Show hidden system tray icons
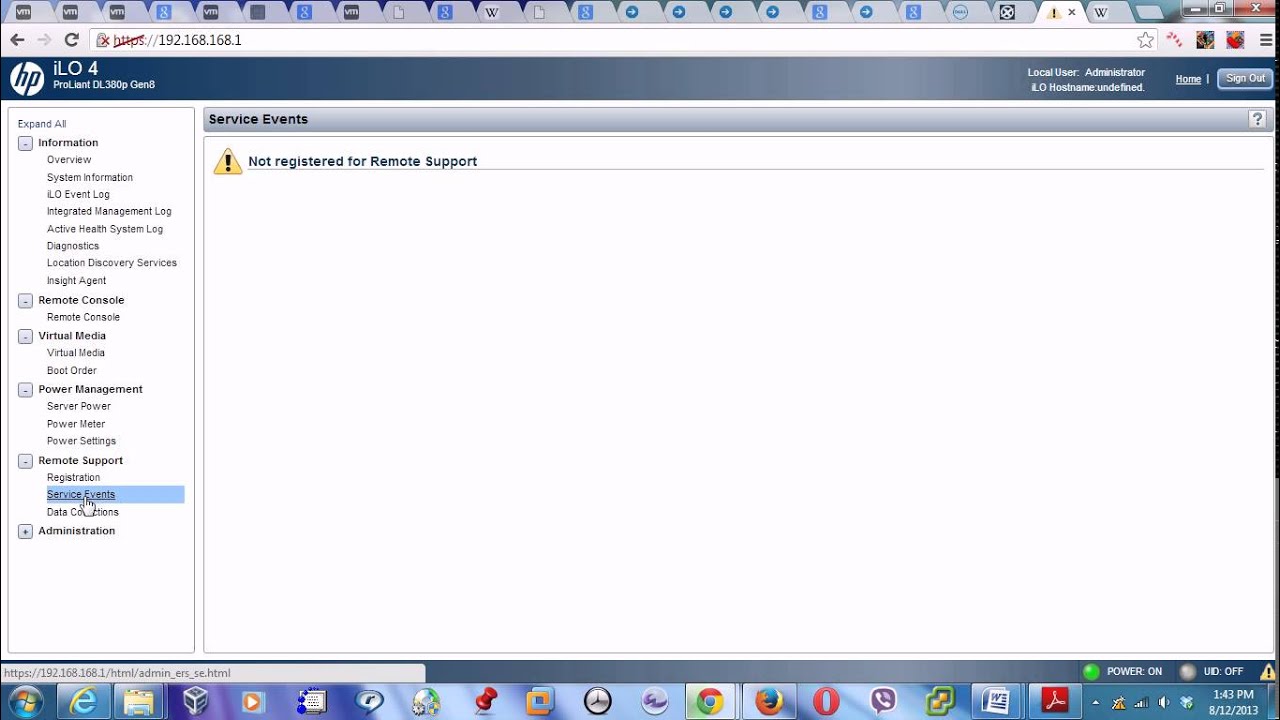Screen dimensions: 1280x720 (x=1095, y=702)
